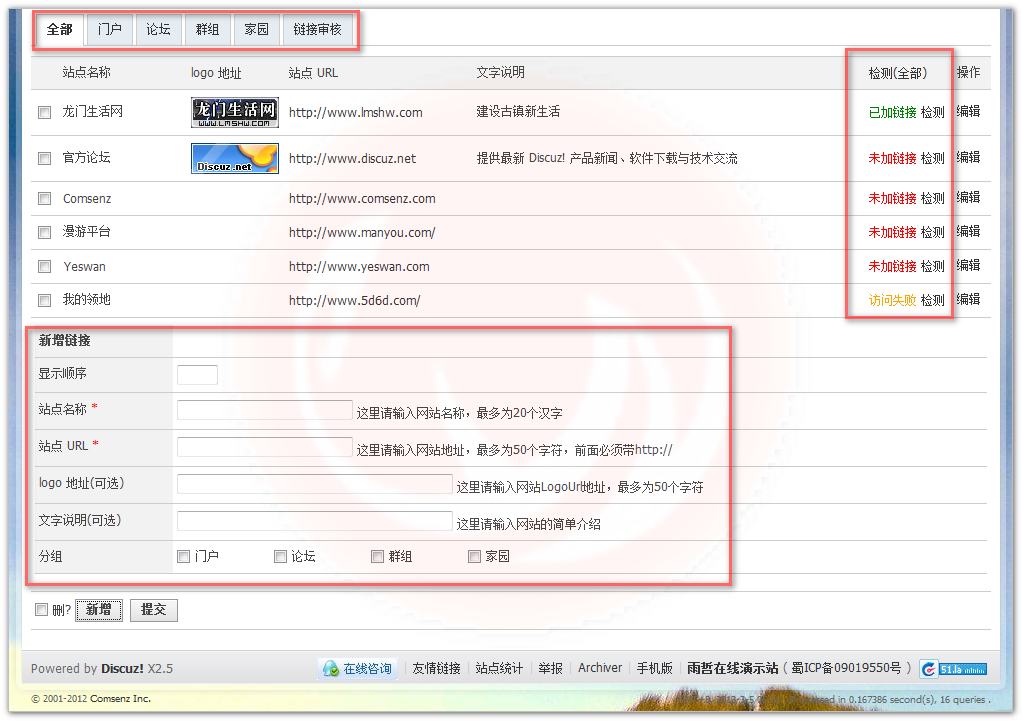Screen dimensions: 1022x721
Task: Click 检测 for 龙门生活网
Action: click(x=933, y=112)
